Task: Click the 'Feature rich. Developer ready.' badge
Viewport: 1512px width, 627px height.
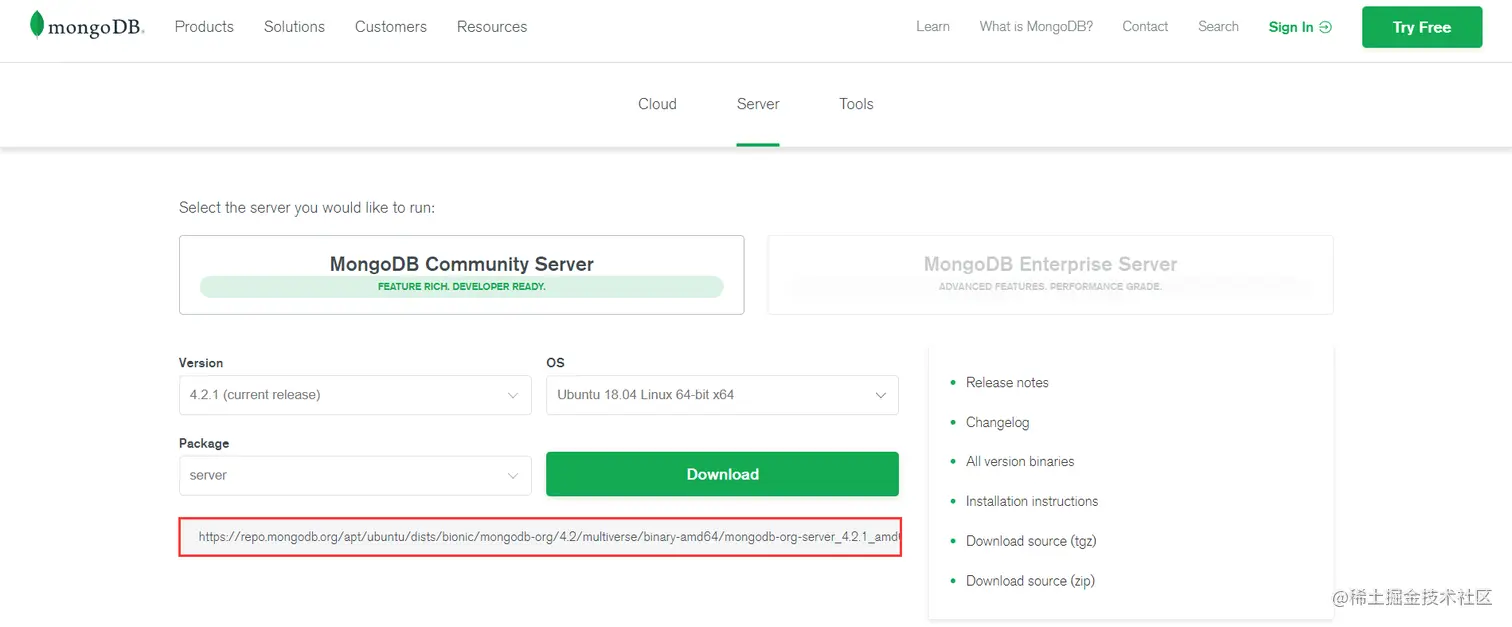Action: click(461, 287)
